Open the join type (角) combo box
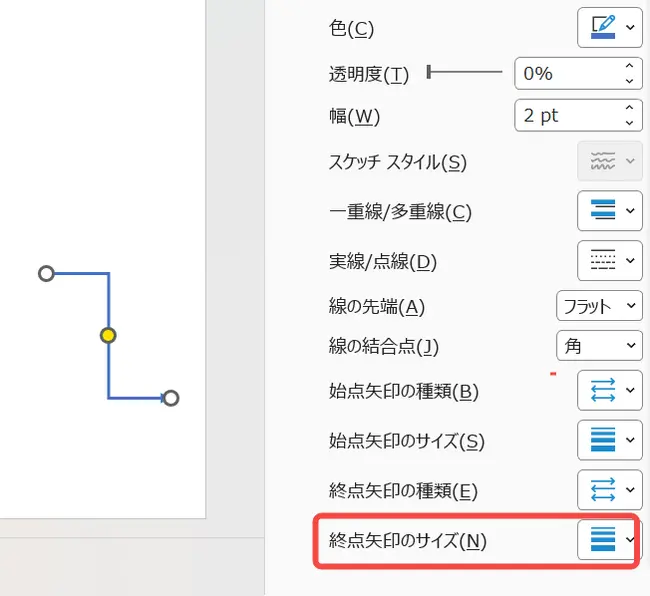The image size is (650, 596). coord(599,345)
